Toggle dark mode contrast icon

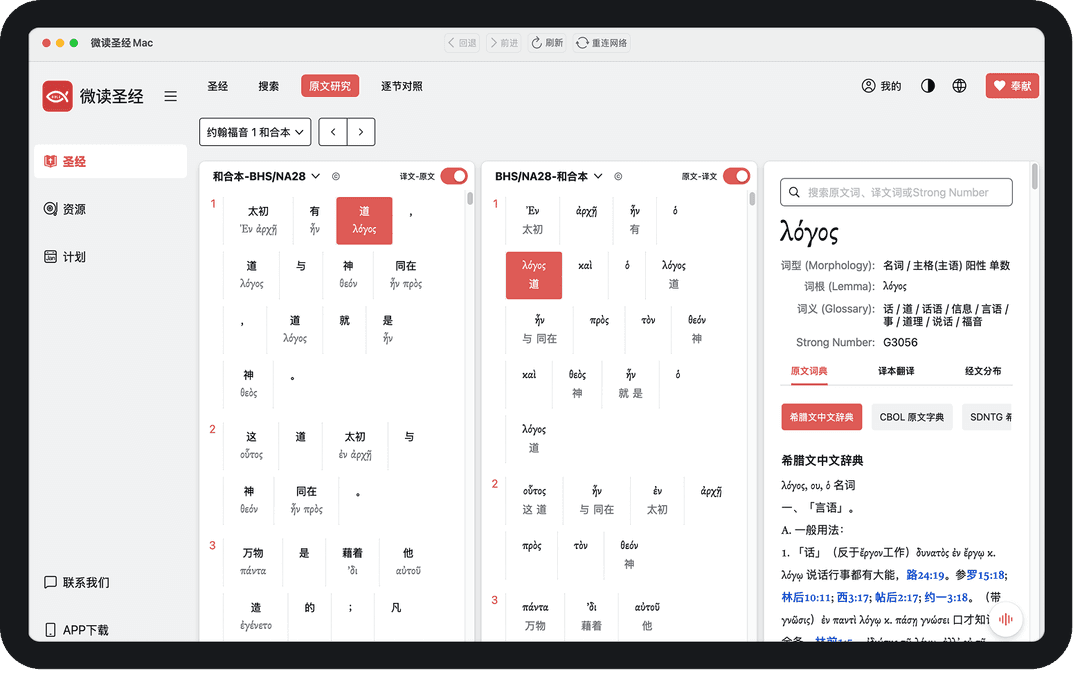pyautogui.click(x=928, y=86)
